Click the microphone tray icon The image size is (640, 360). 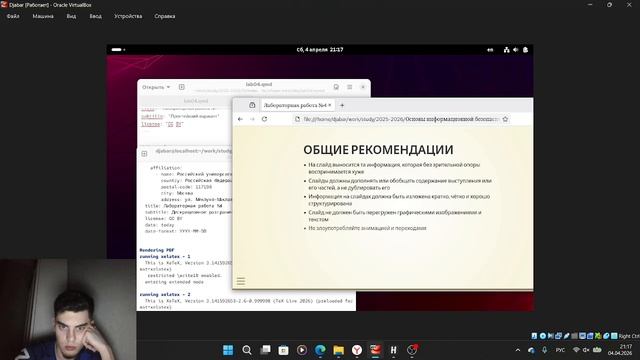[544, 350]
